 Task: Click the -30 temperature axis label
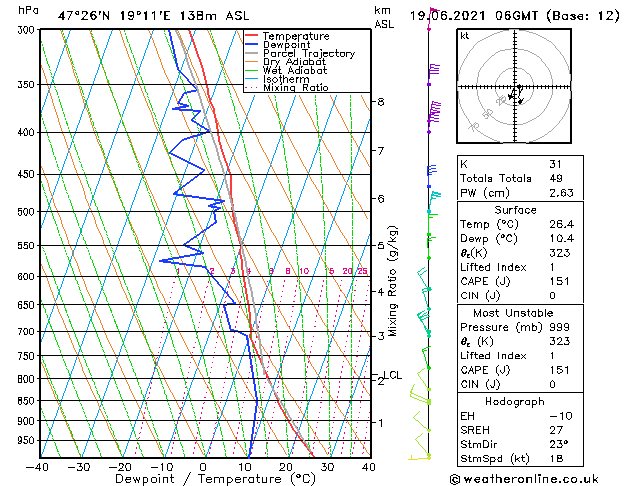78,467
